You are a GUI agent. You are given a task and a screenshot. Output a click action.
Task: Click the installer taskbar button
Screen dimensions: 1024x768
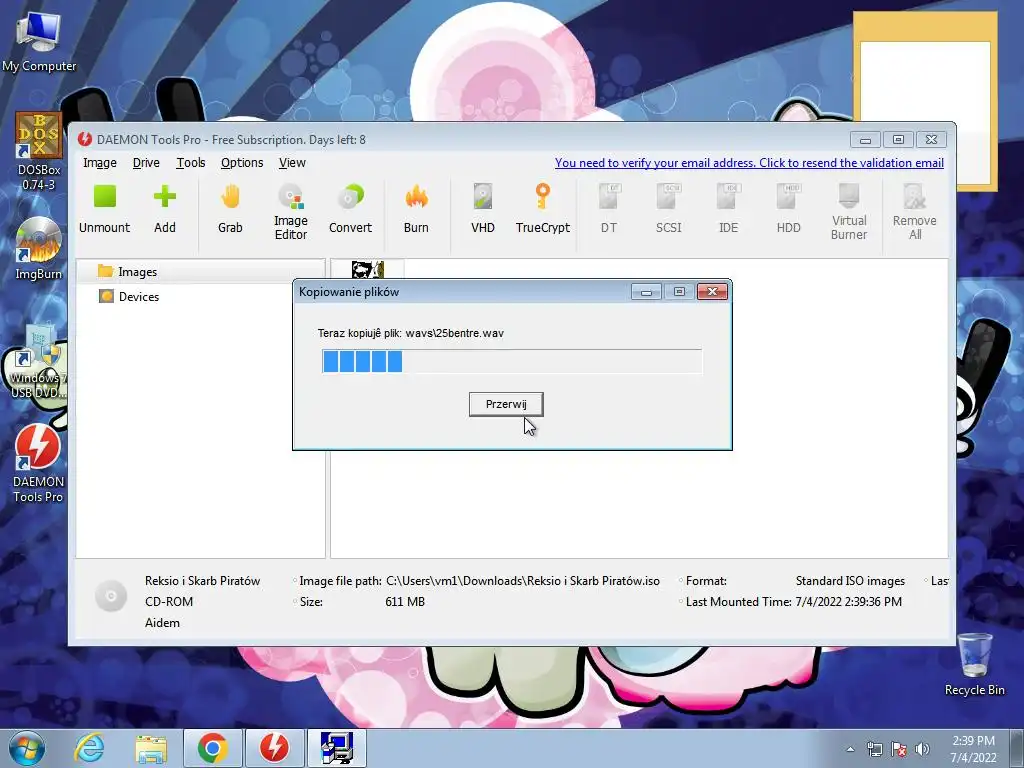(x=337, y=748)
